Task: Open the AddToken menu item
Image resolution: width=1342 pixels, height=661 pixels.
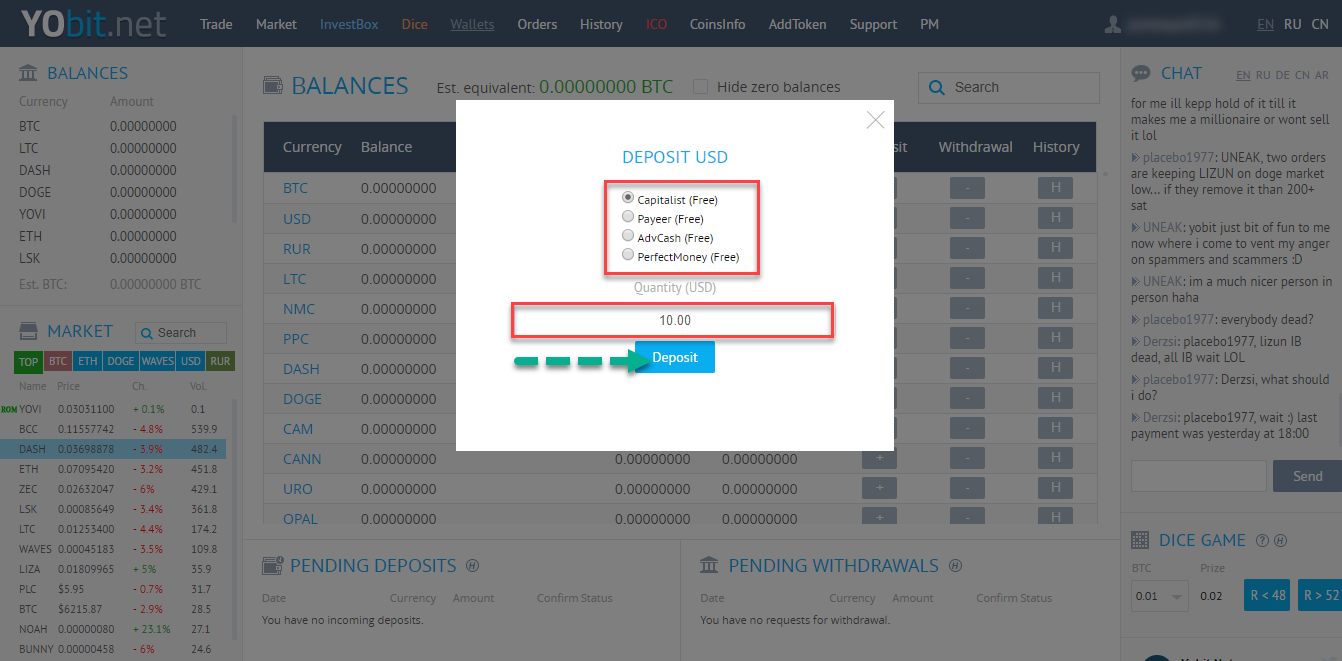Action: 797,24
